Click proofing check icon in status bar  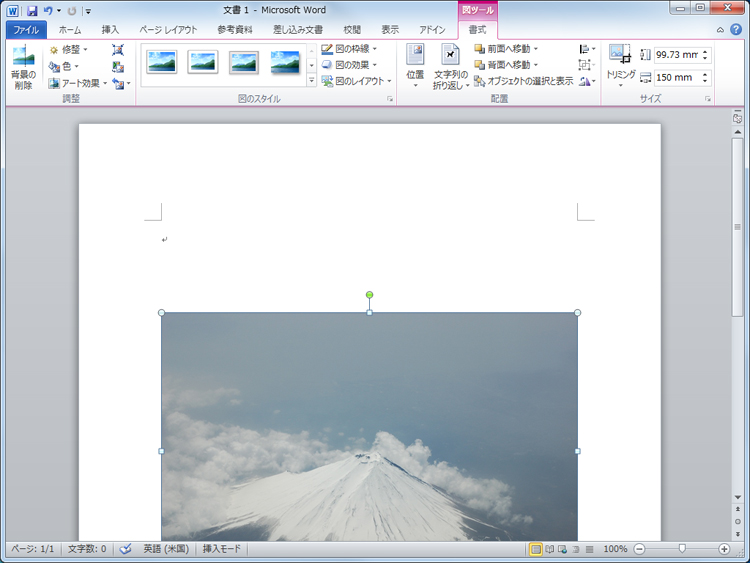(125, 549)
